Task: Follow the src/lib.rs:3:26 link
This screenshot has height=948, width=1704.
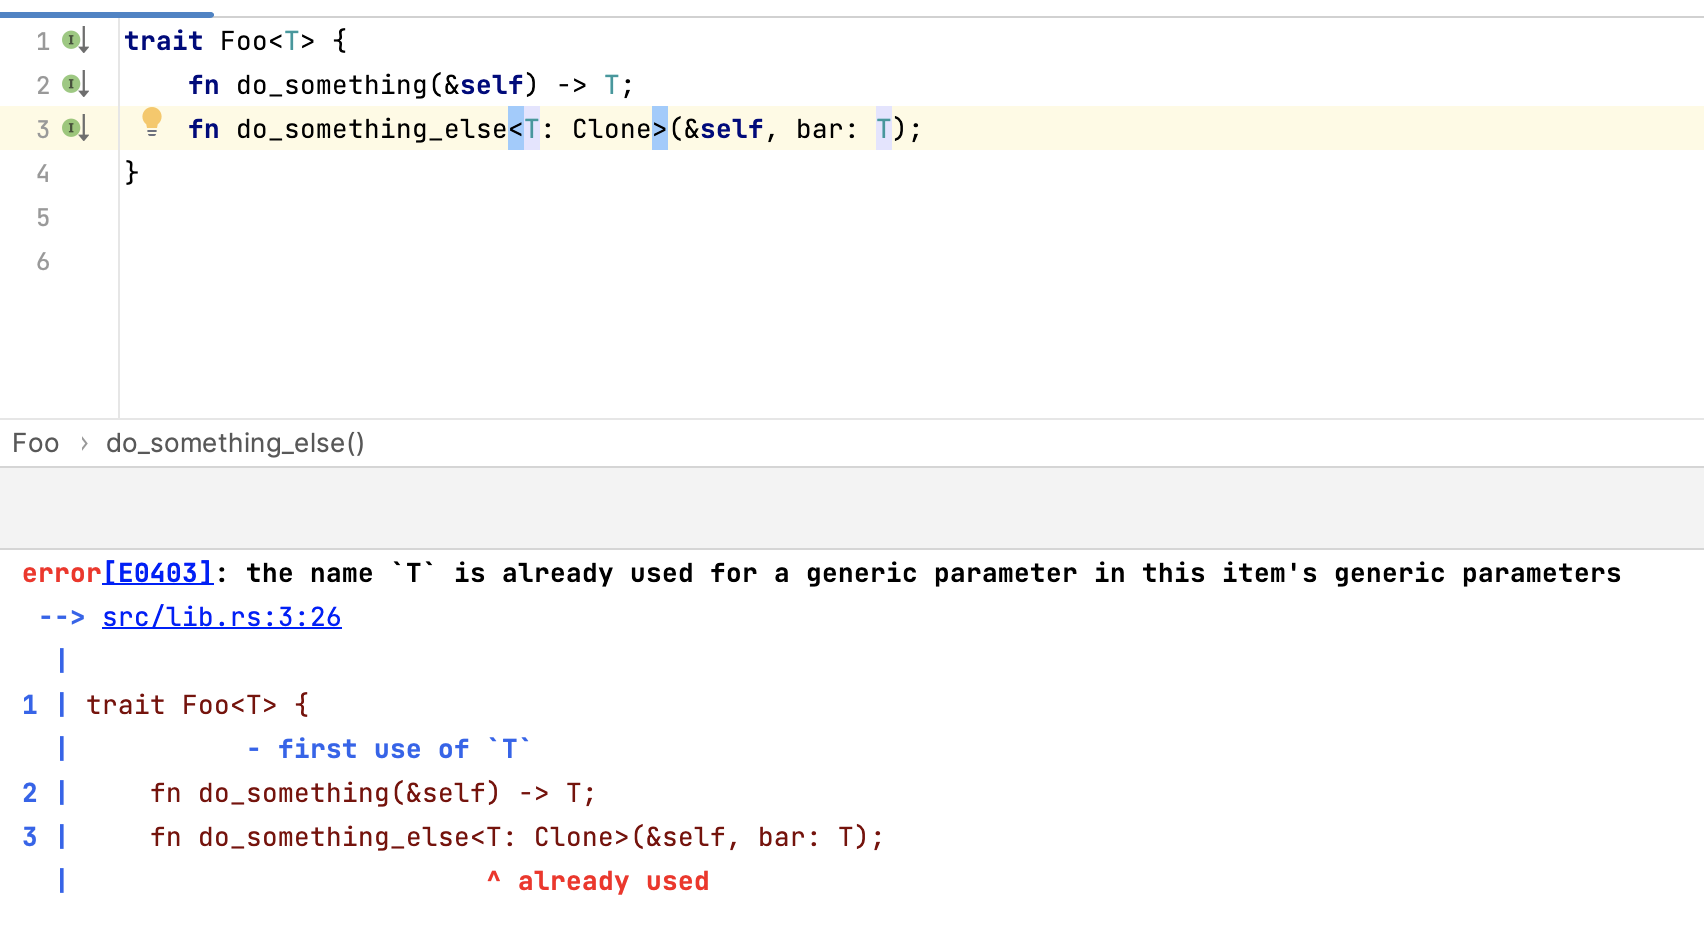Action: pos(221,617)
